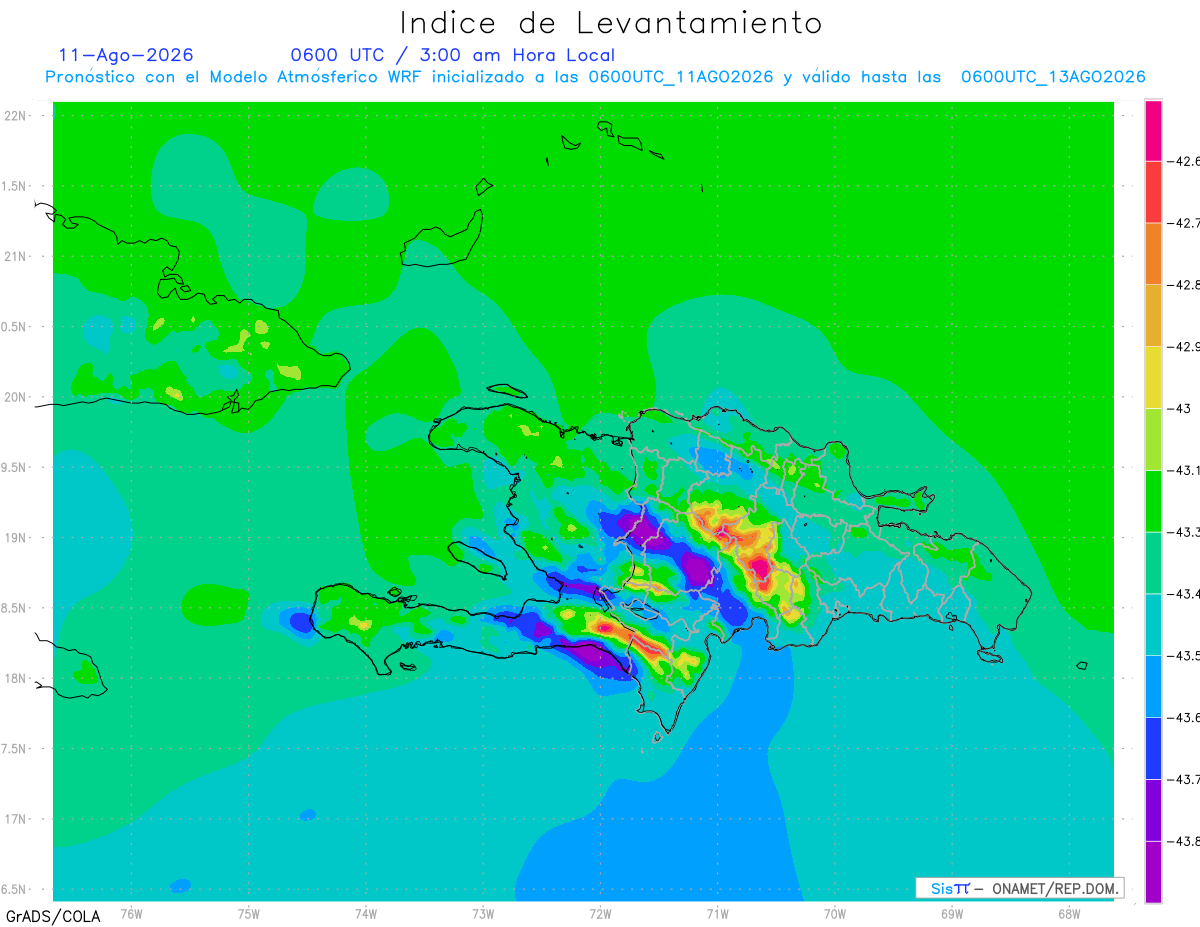Click the '75W' longitude axis label
This screenshot has width=1200, height=927.
click(249, 914)
